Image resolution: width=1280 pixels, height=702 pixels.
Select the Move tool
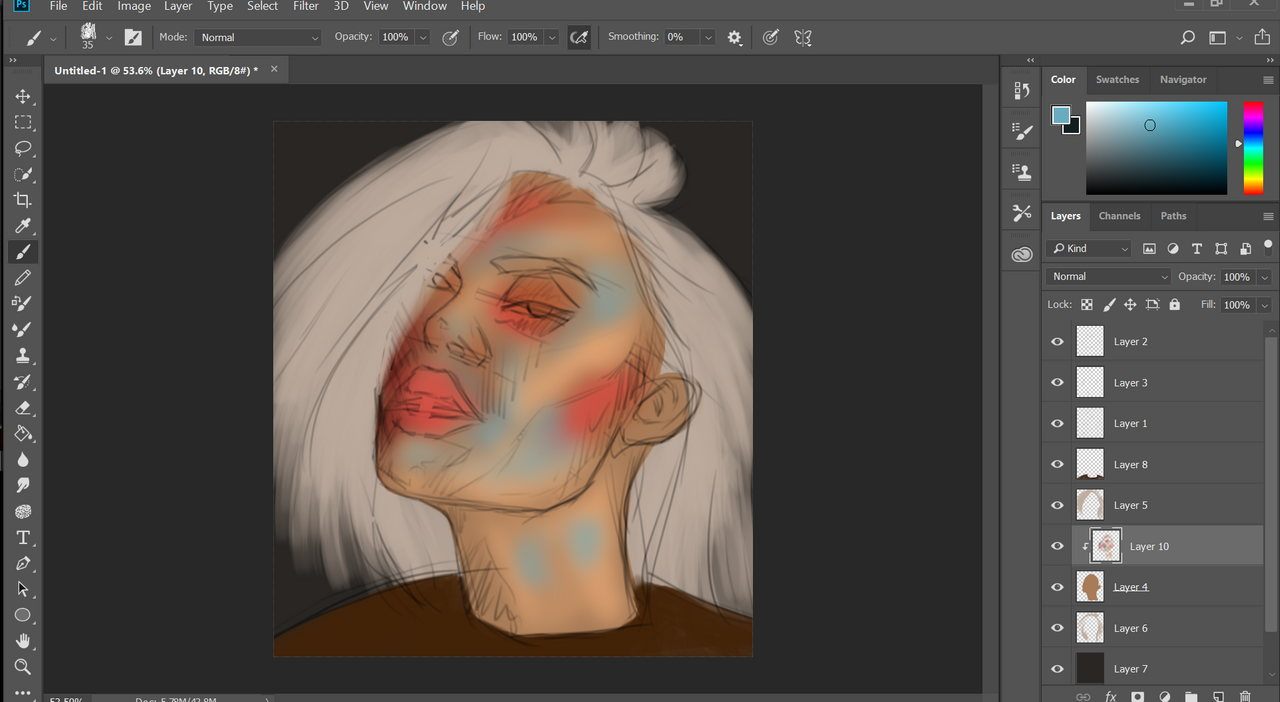pyautogui.click(x=22, y=97)
